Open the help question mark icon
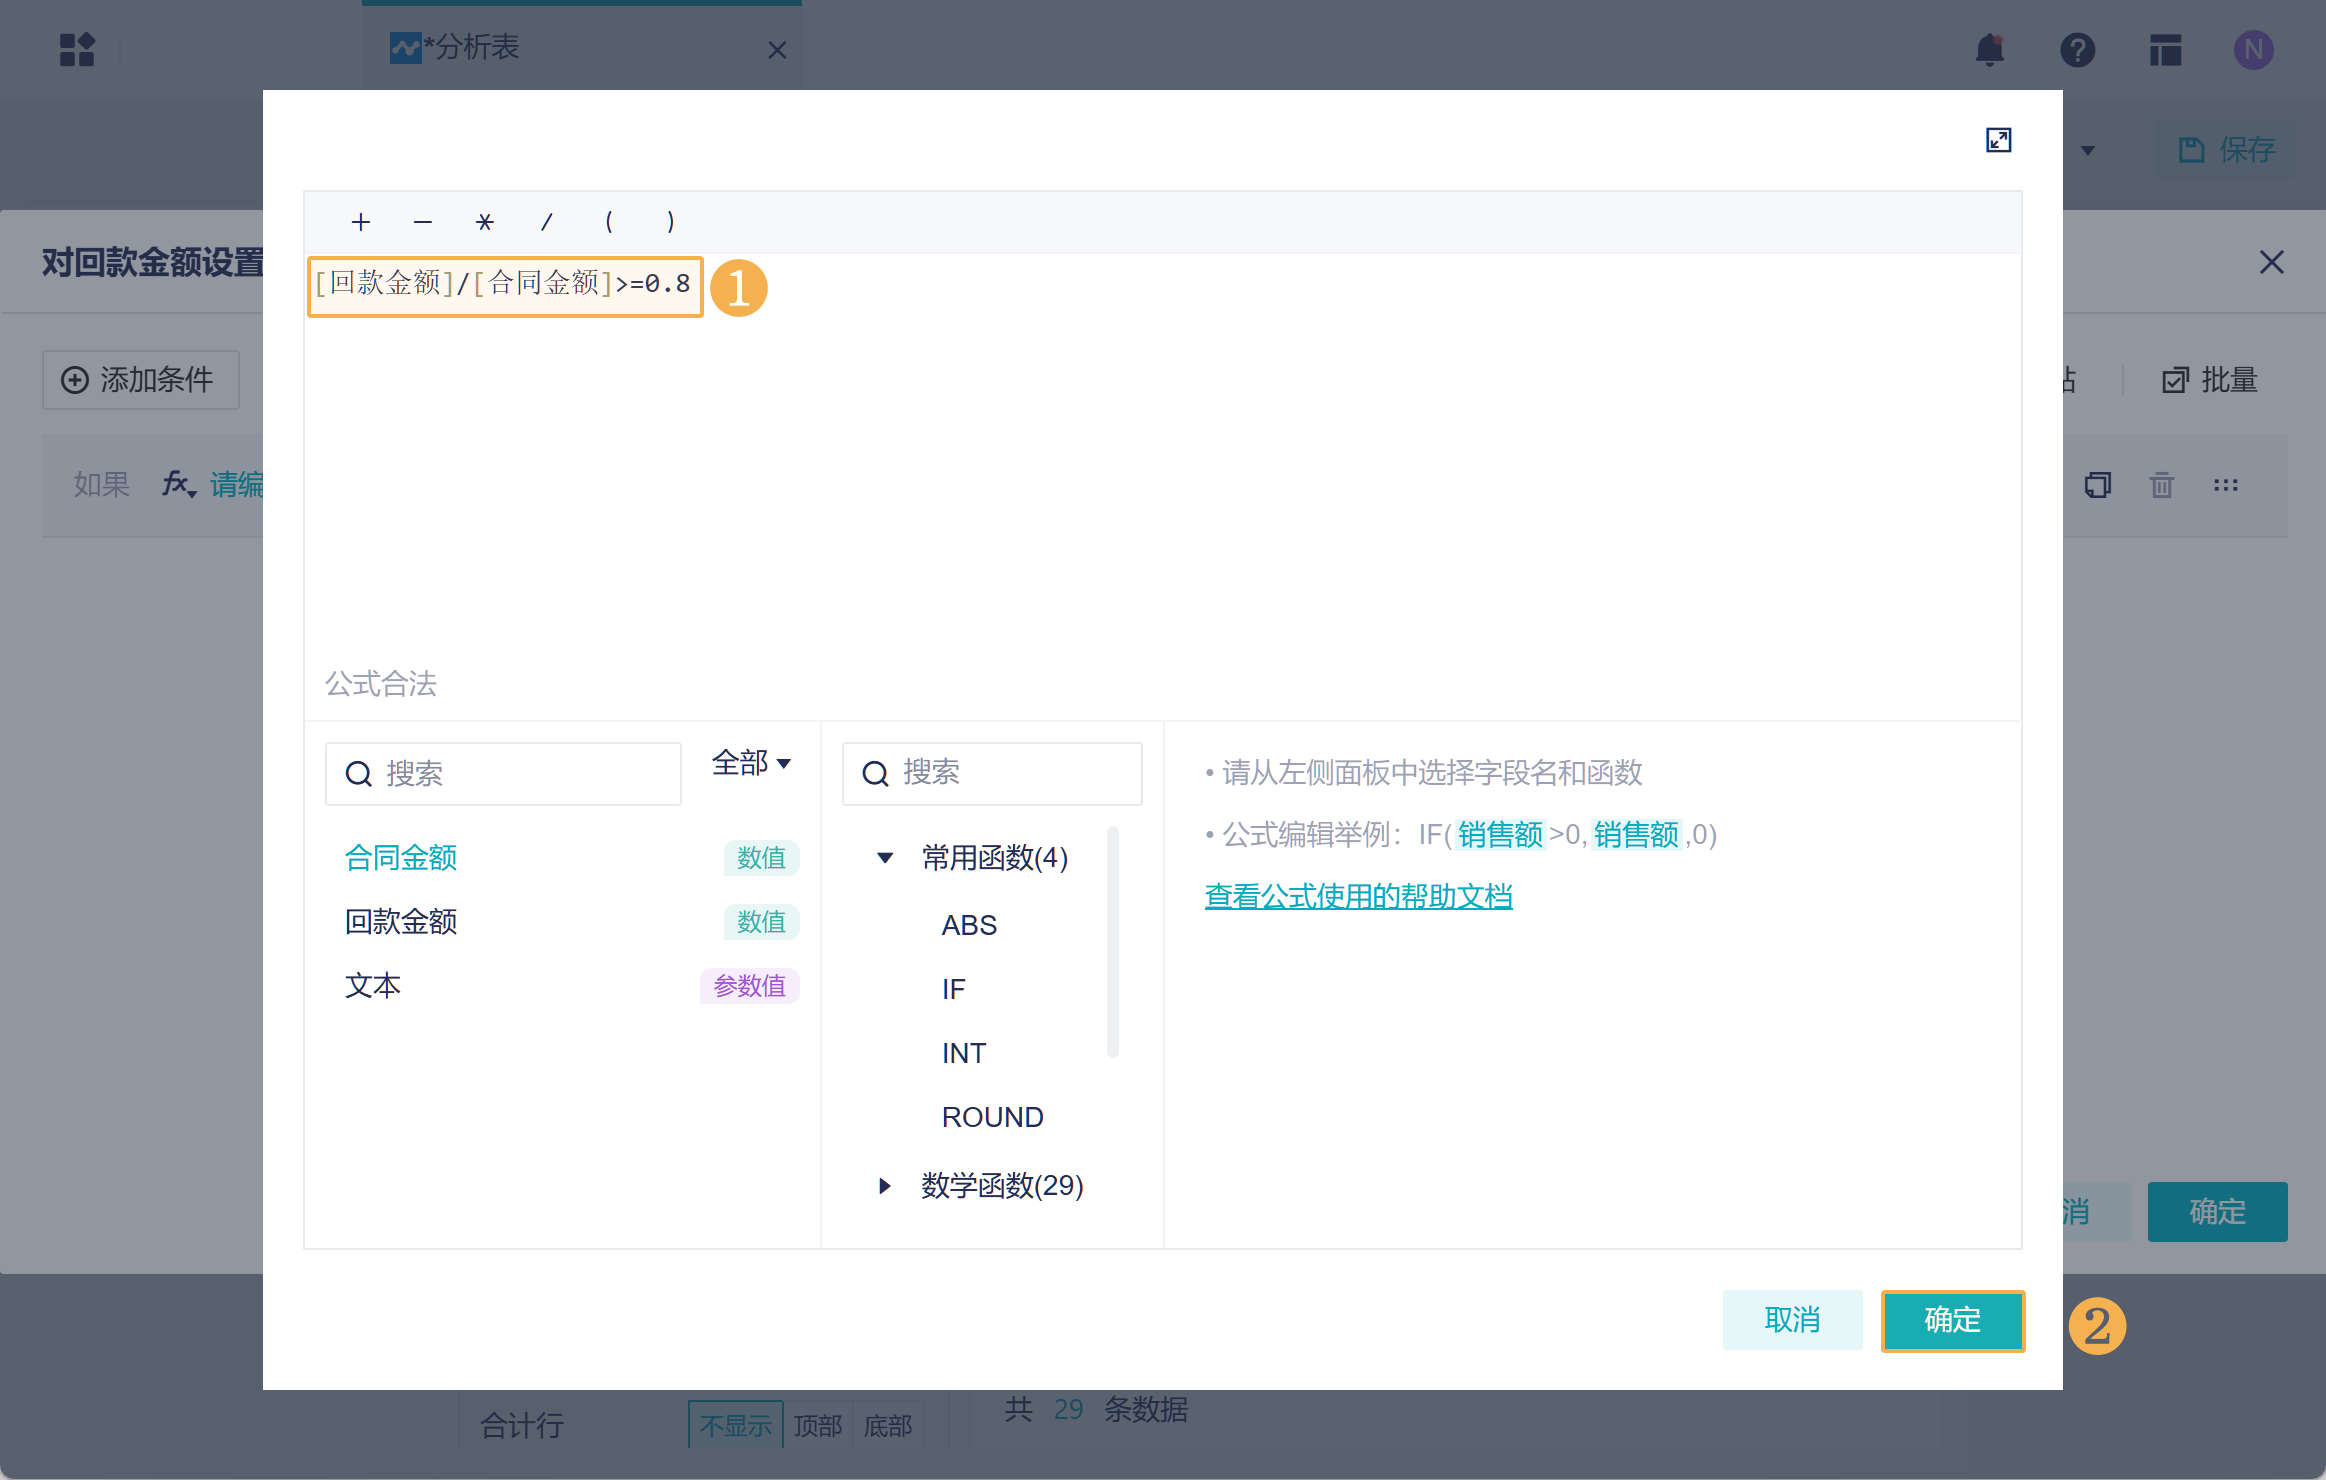This screenshot has height=1480, width=2326. (x=2077, y=50)
